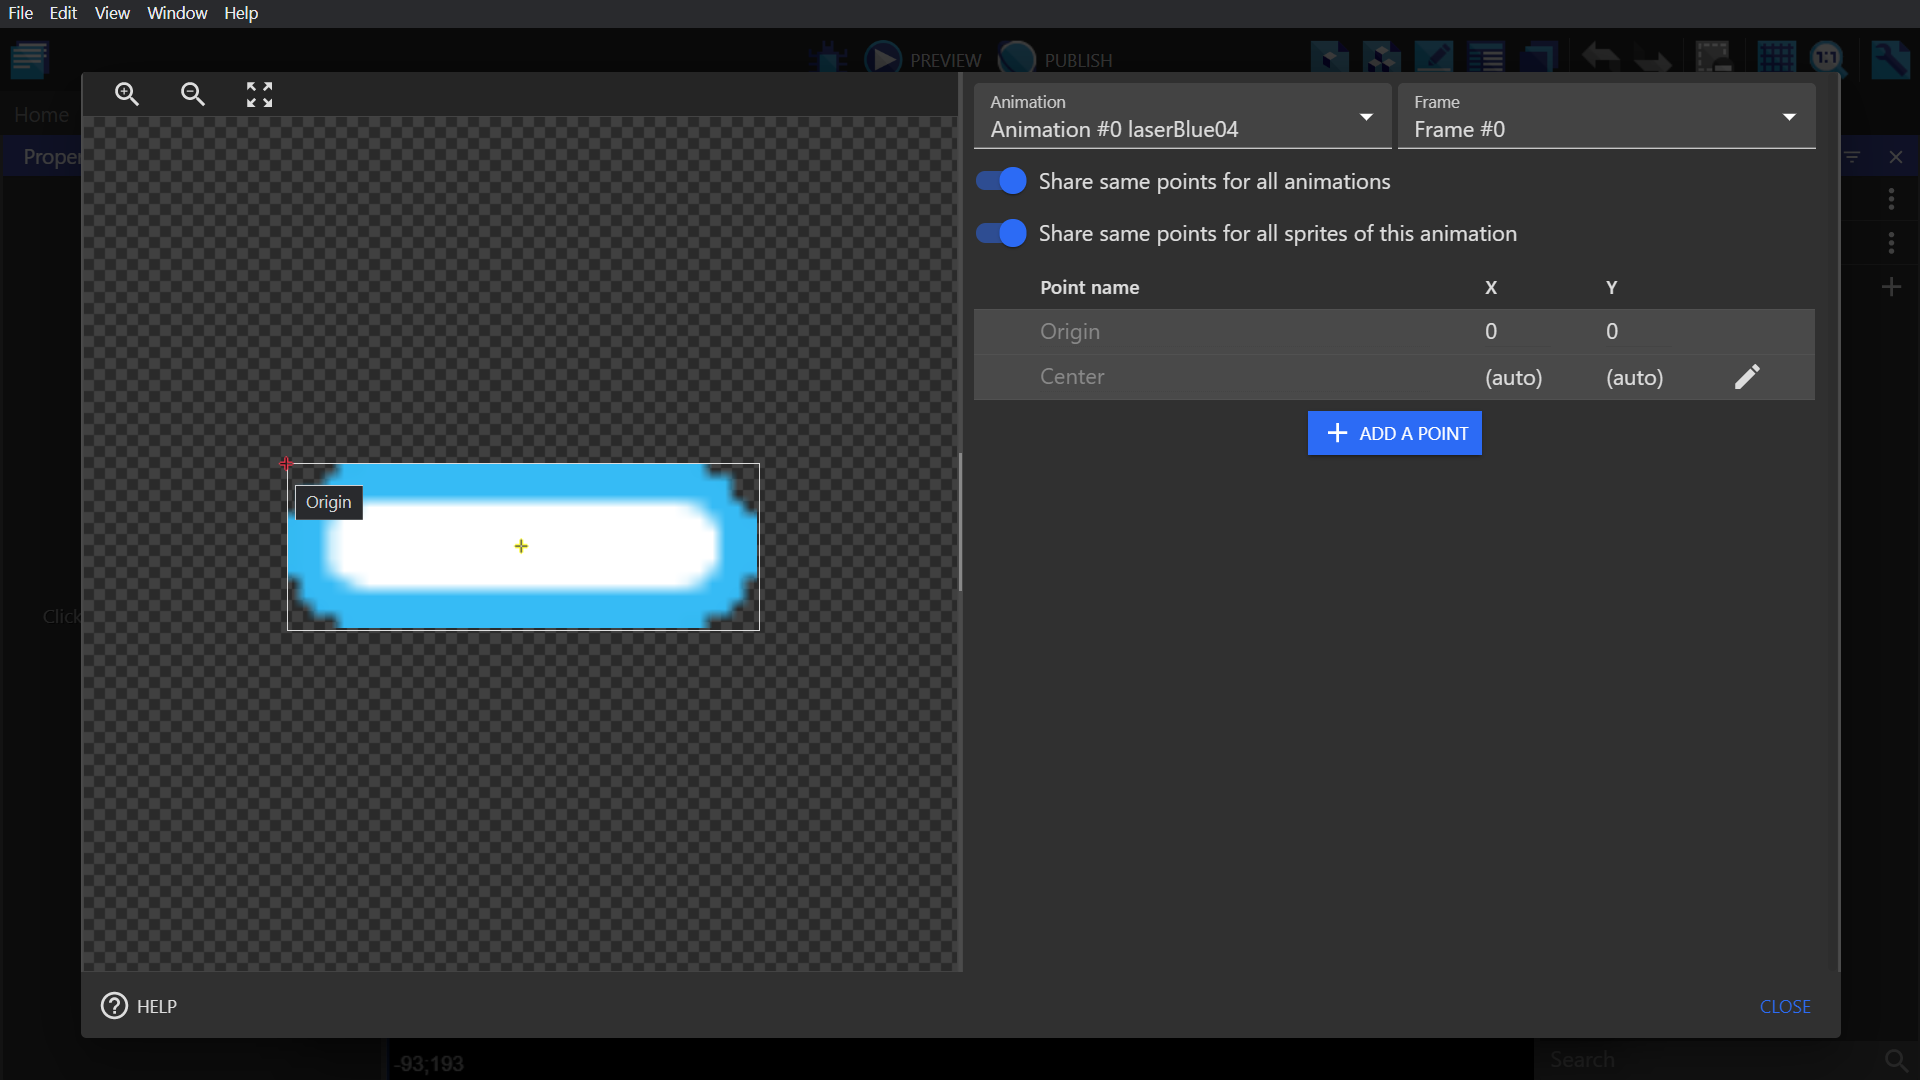Click the fit-to-view expand arrows icon
The width and height of the screenshot is (1920, 1080).
pyautogui.click(x=259, y=94)
